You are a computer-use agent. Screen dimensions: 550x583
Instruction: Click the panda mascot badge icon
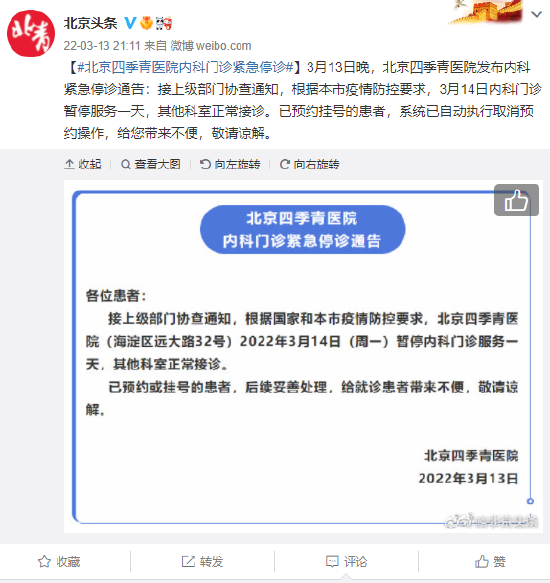[x=164, y=23]
